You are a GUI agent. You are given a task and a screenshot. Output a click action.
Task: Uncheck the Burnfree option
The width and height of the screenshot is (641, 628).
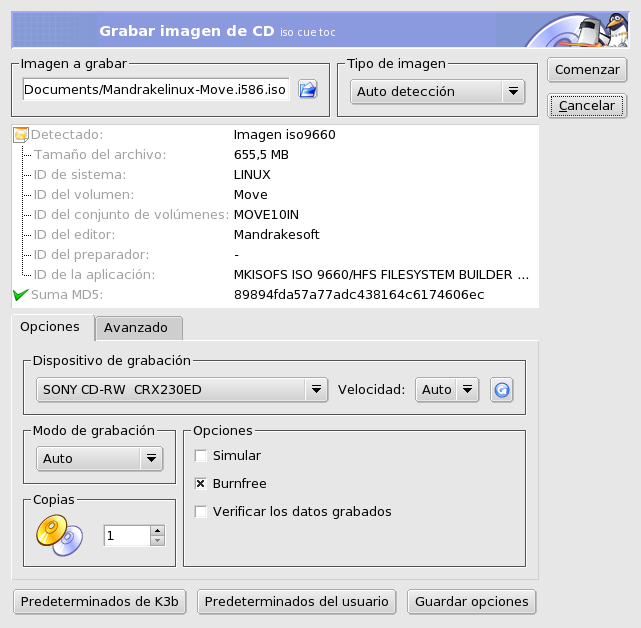(x=201, y=484)
